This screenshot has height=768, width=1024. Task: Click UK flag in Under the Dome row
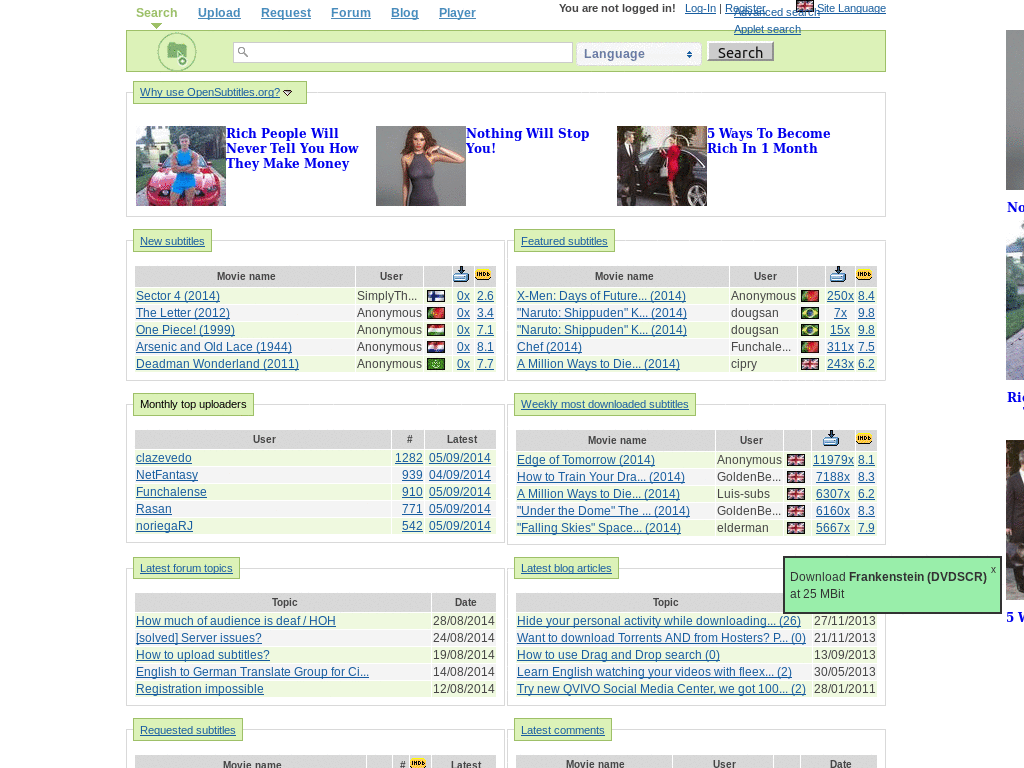tap(795, 511)
